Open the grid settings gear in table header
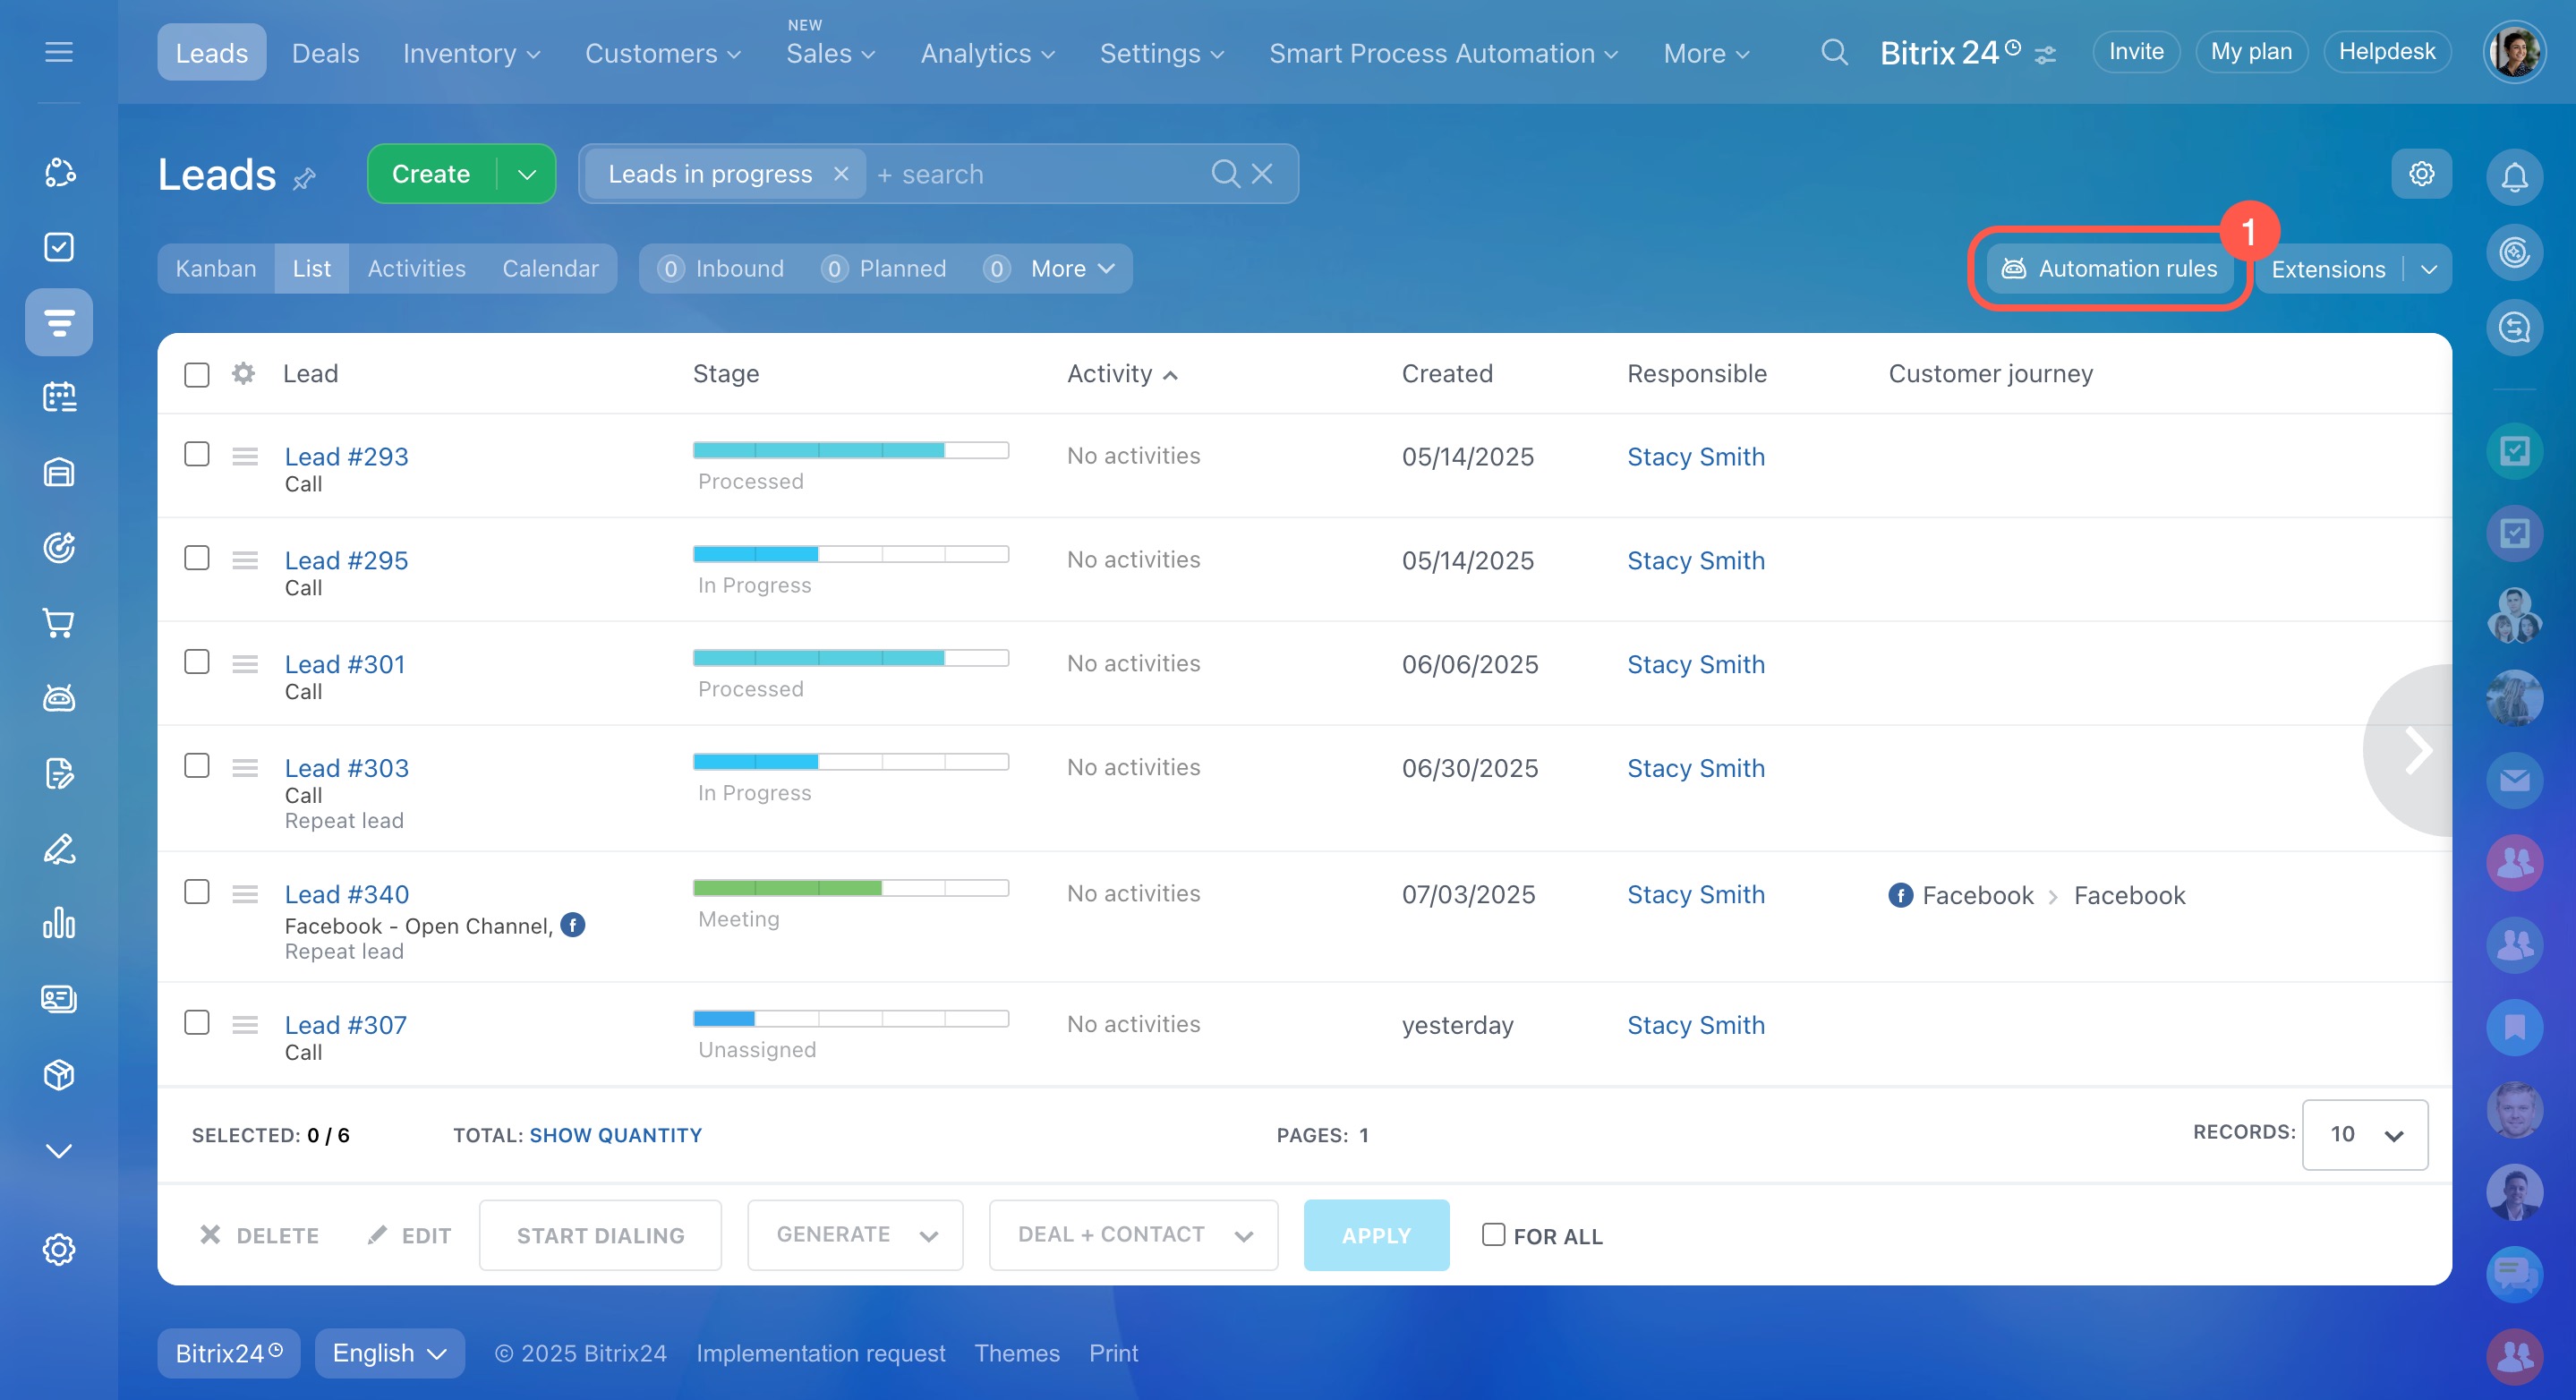The height and width of the screenshot is (1400, 2576). coord(243,373)
